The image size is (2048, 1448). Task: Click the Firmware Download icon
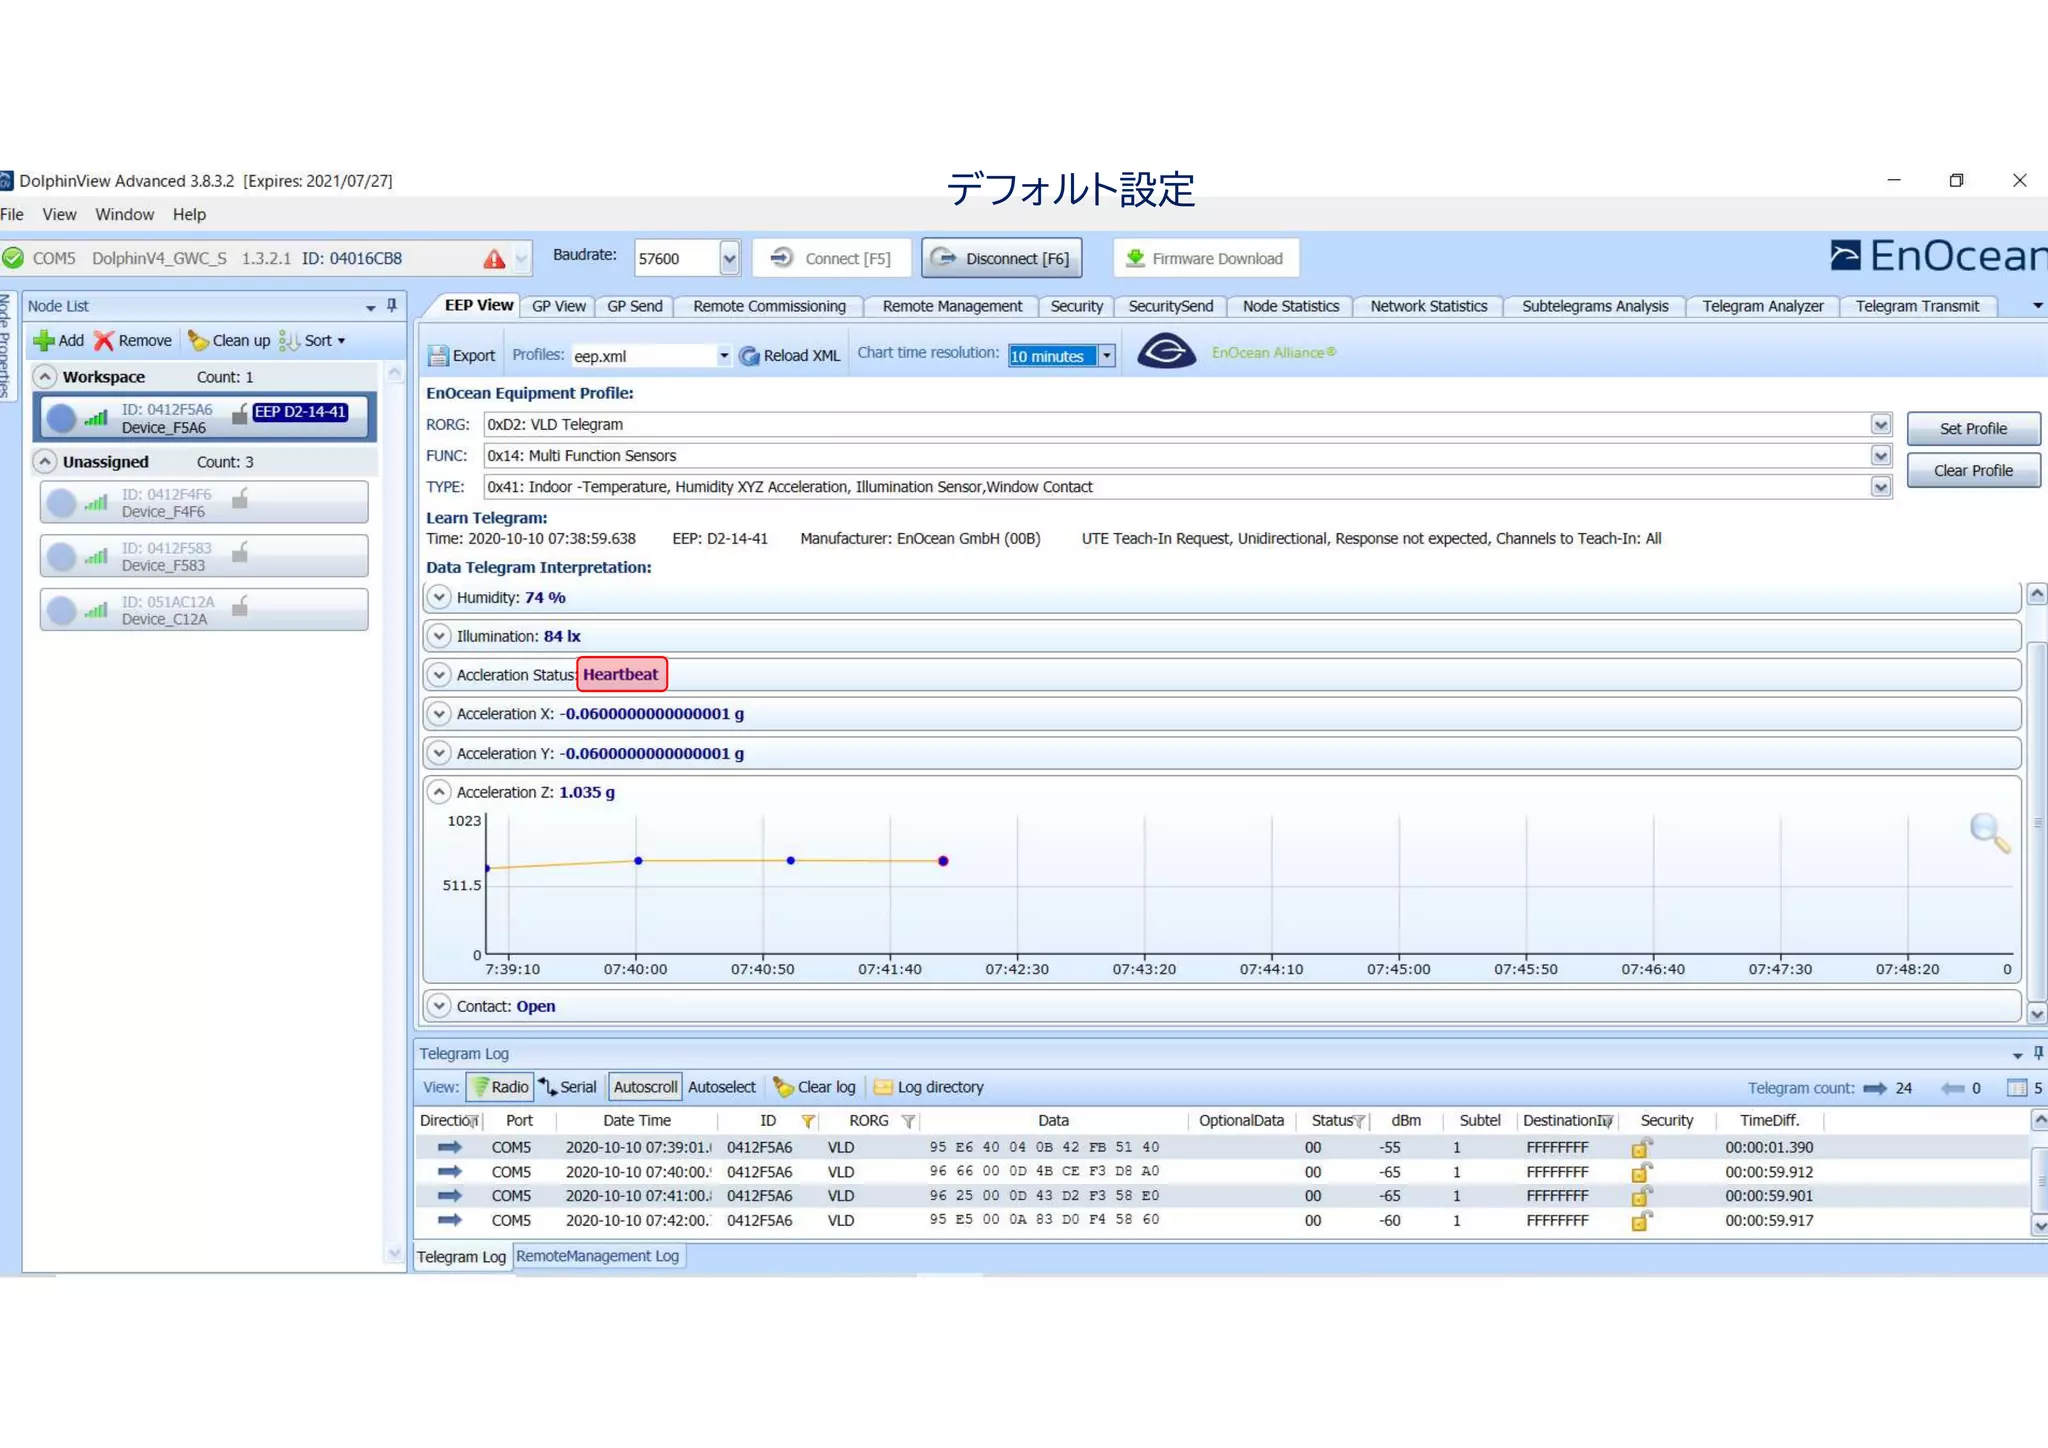tap(1135, 259)
